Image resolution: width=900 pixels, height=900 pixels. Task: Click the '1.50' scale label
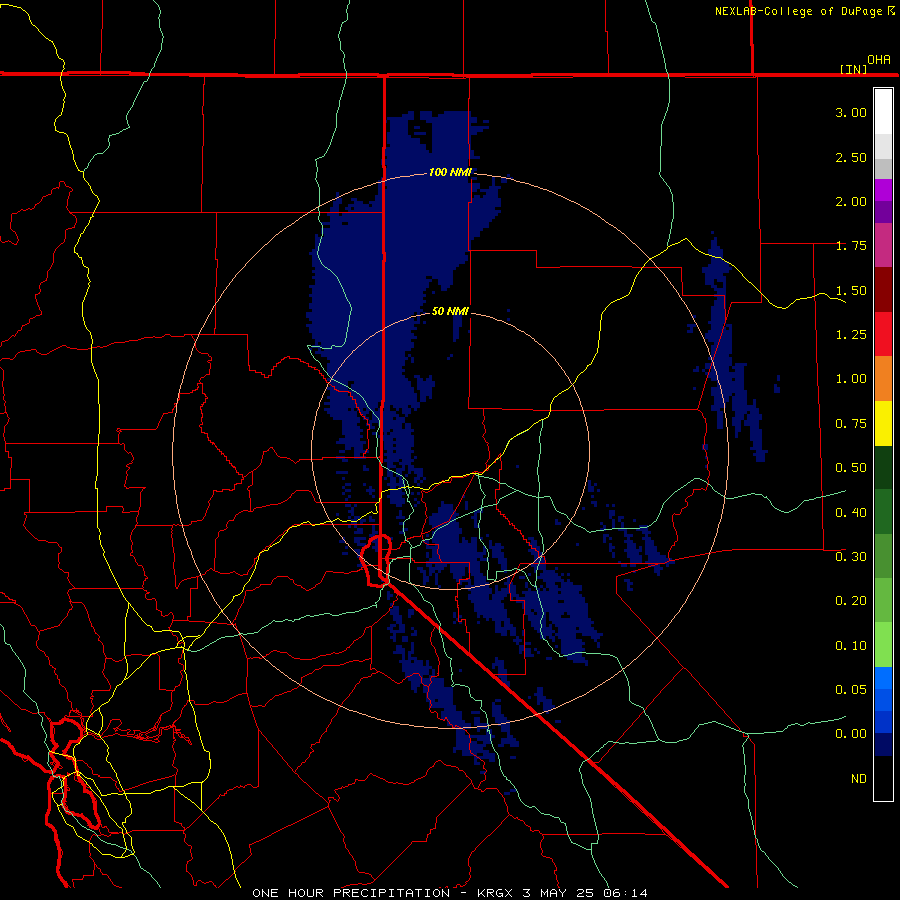[851, 290]
